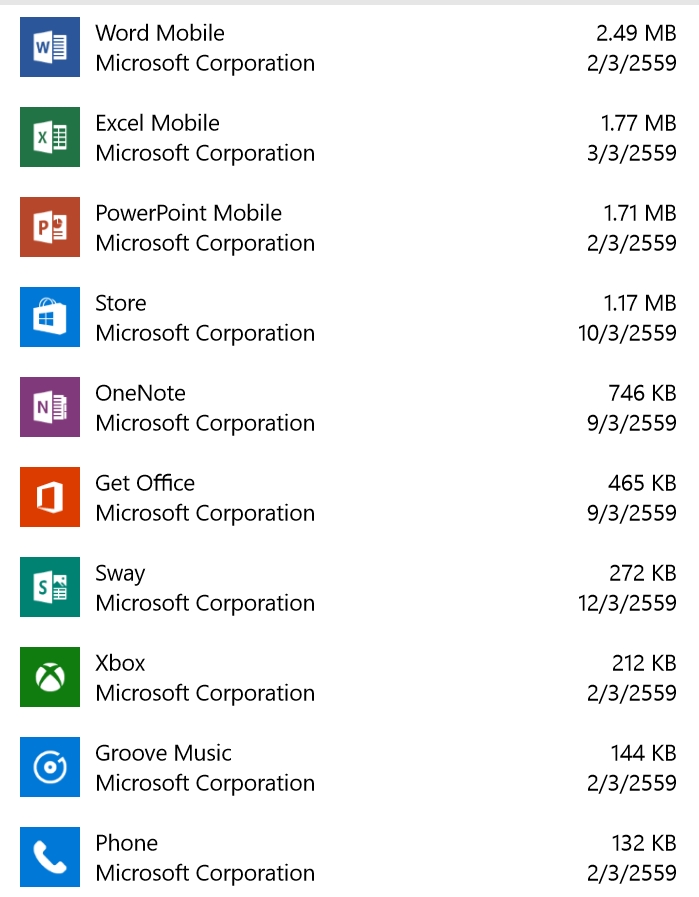The image size is (699, 897).
Task: Select the Excel Mobile list entry name
Action: coord(157,123)
